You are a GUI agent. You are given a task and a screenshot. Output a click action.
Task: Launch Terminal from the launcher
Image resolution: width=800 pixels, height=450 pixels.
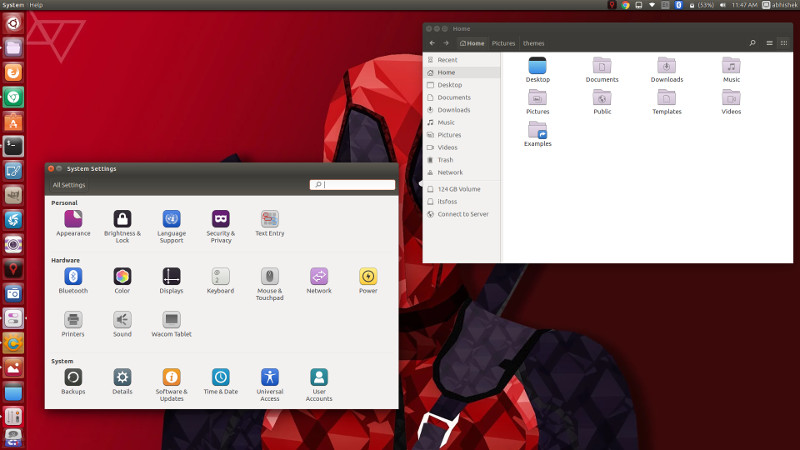(13, 146)
